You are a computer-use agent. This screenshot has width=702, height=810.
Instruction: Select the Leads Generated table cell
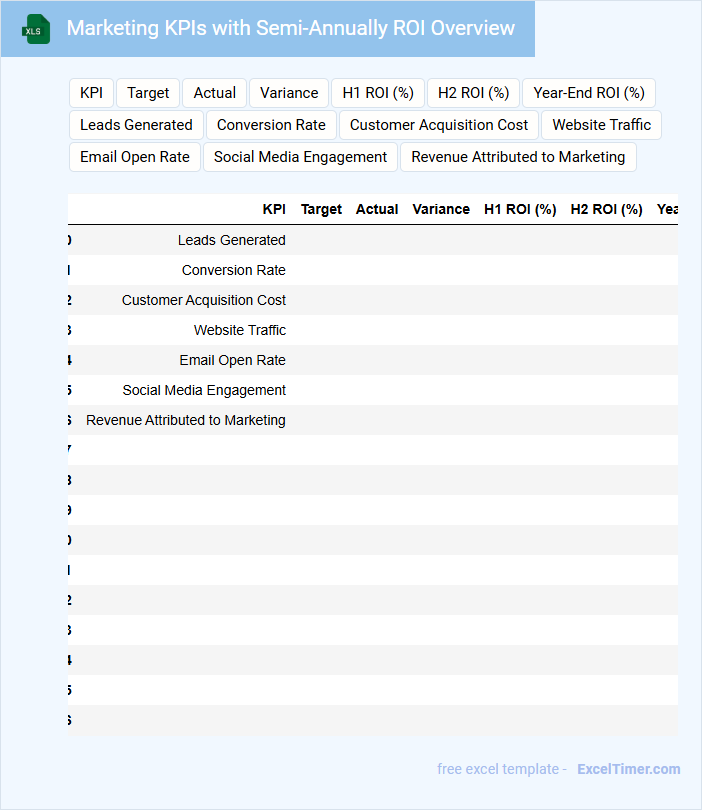231,240
